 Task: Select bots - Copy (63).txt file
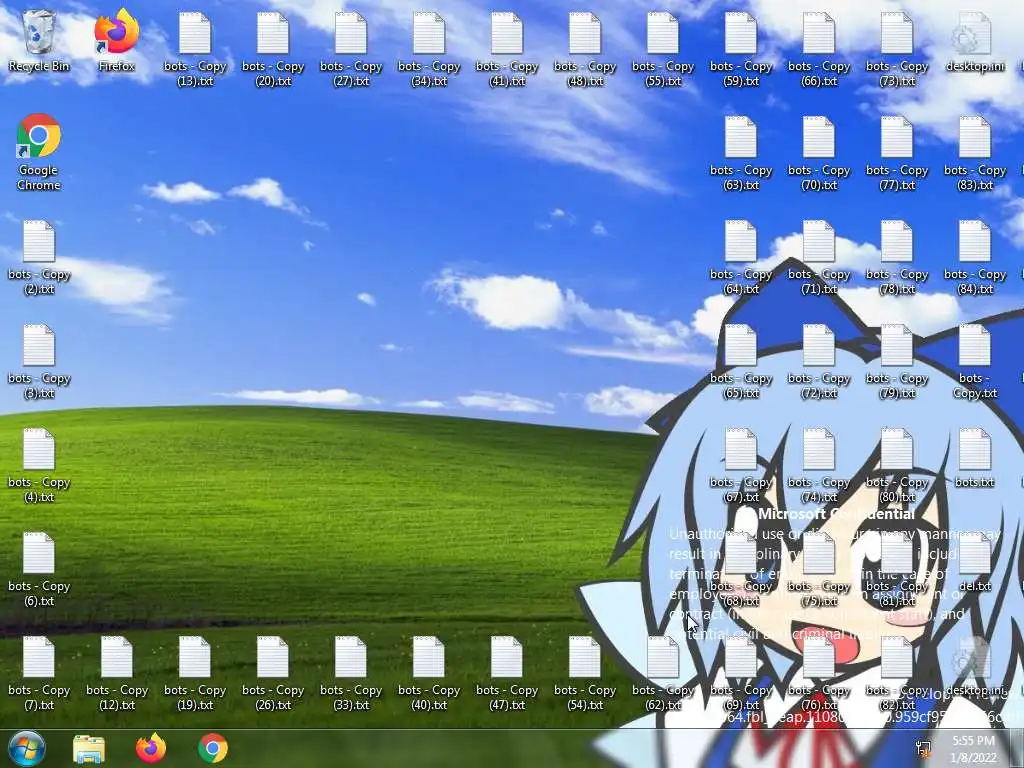point(741,153)
